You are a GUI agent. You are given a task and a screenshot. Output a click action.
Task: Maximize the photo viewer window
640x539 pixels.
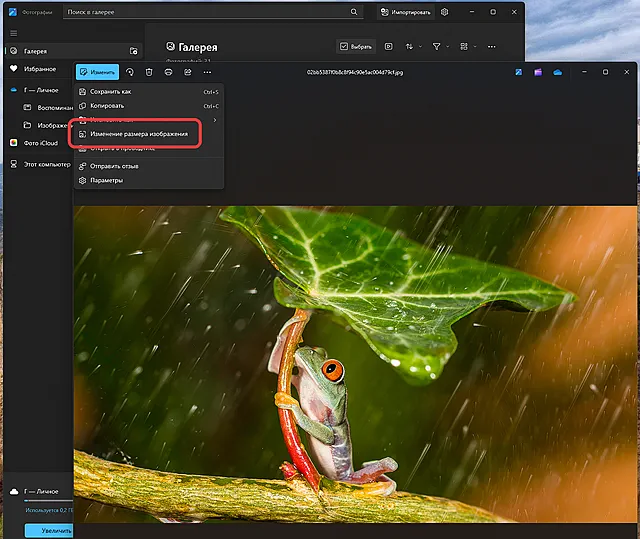click(x=605, y=72)
